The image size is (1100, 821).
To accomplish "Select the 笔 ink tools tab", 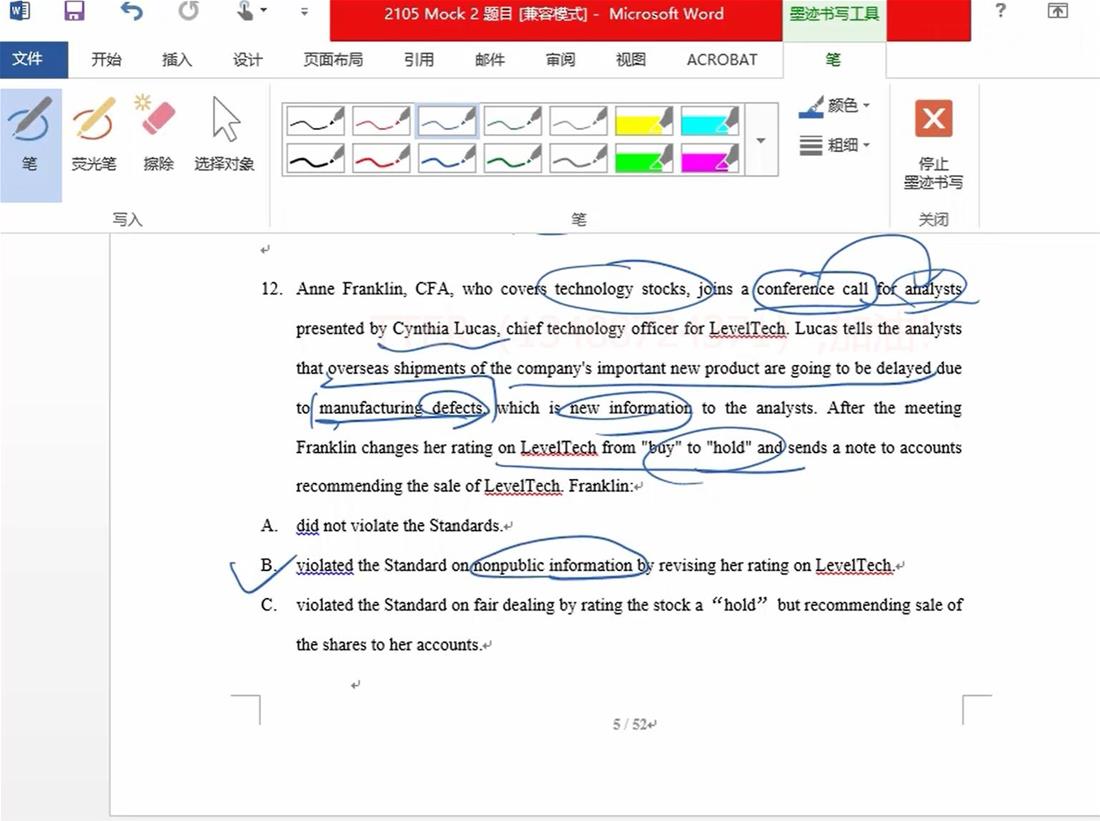I will 833,60.
